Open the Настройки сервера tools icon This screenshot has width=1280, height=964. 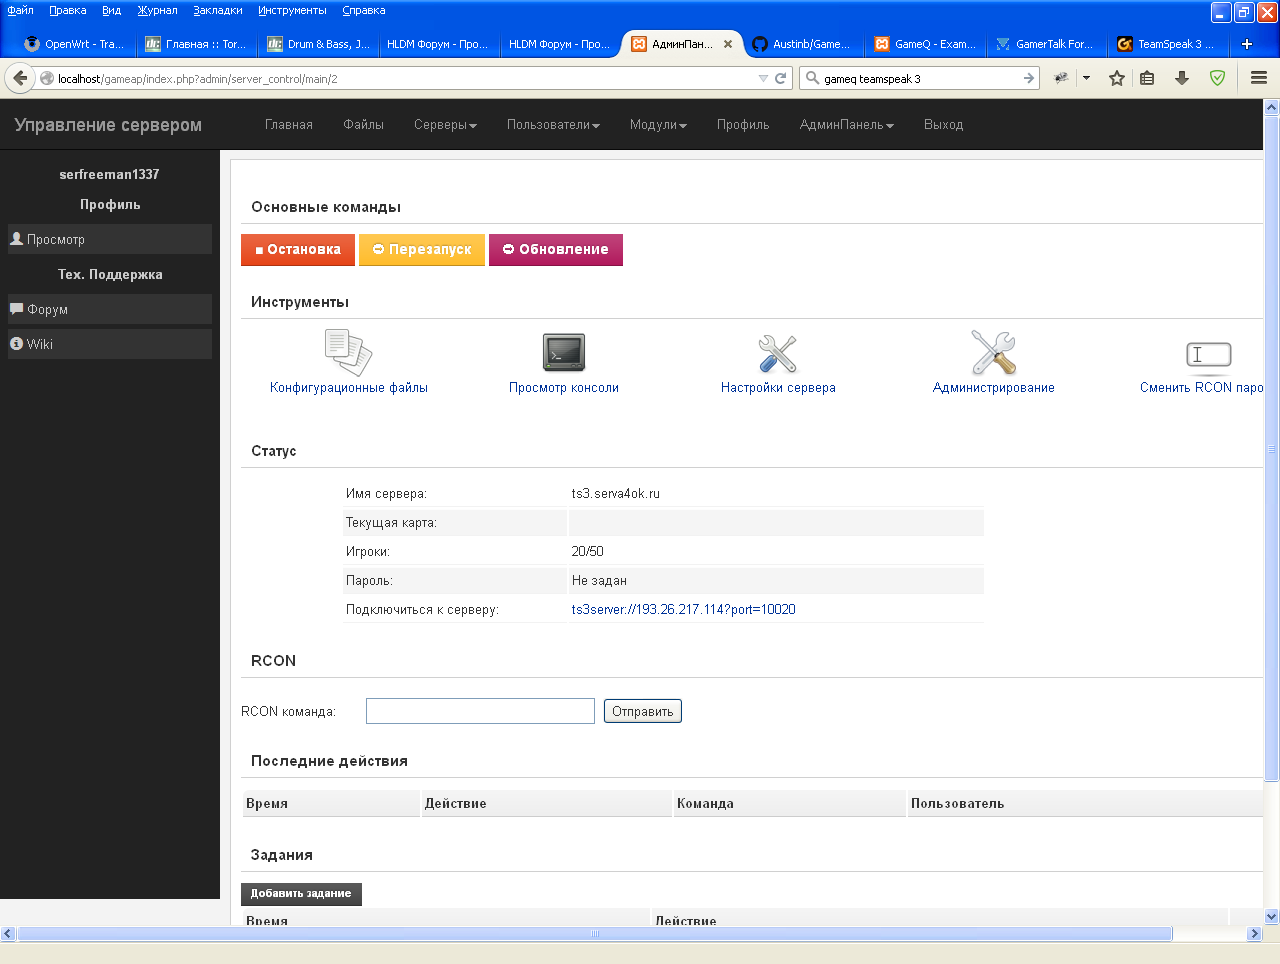[x=777, y=353]
